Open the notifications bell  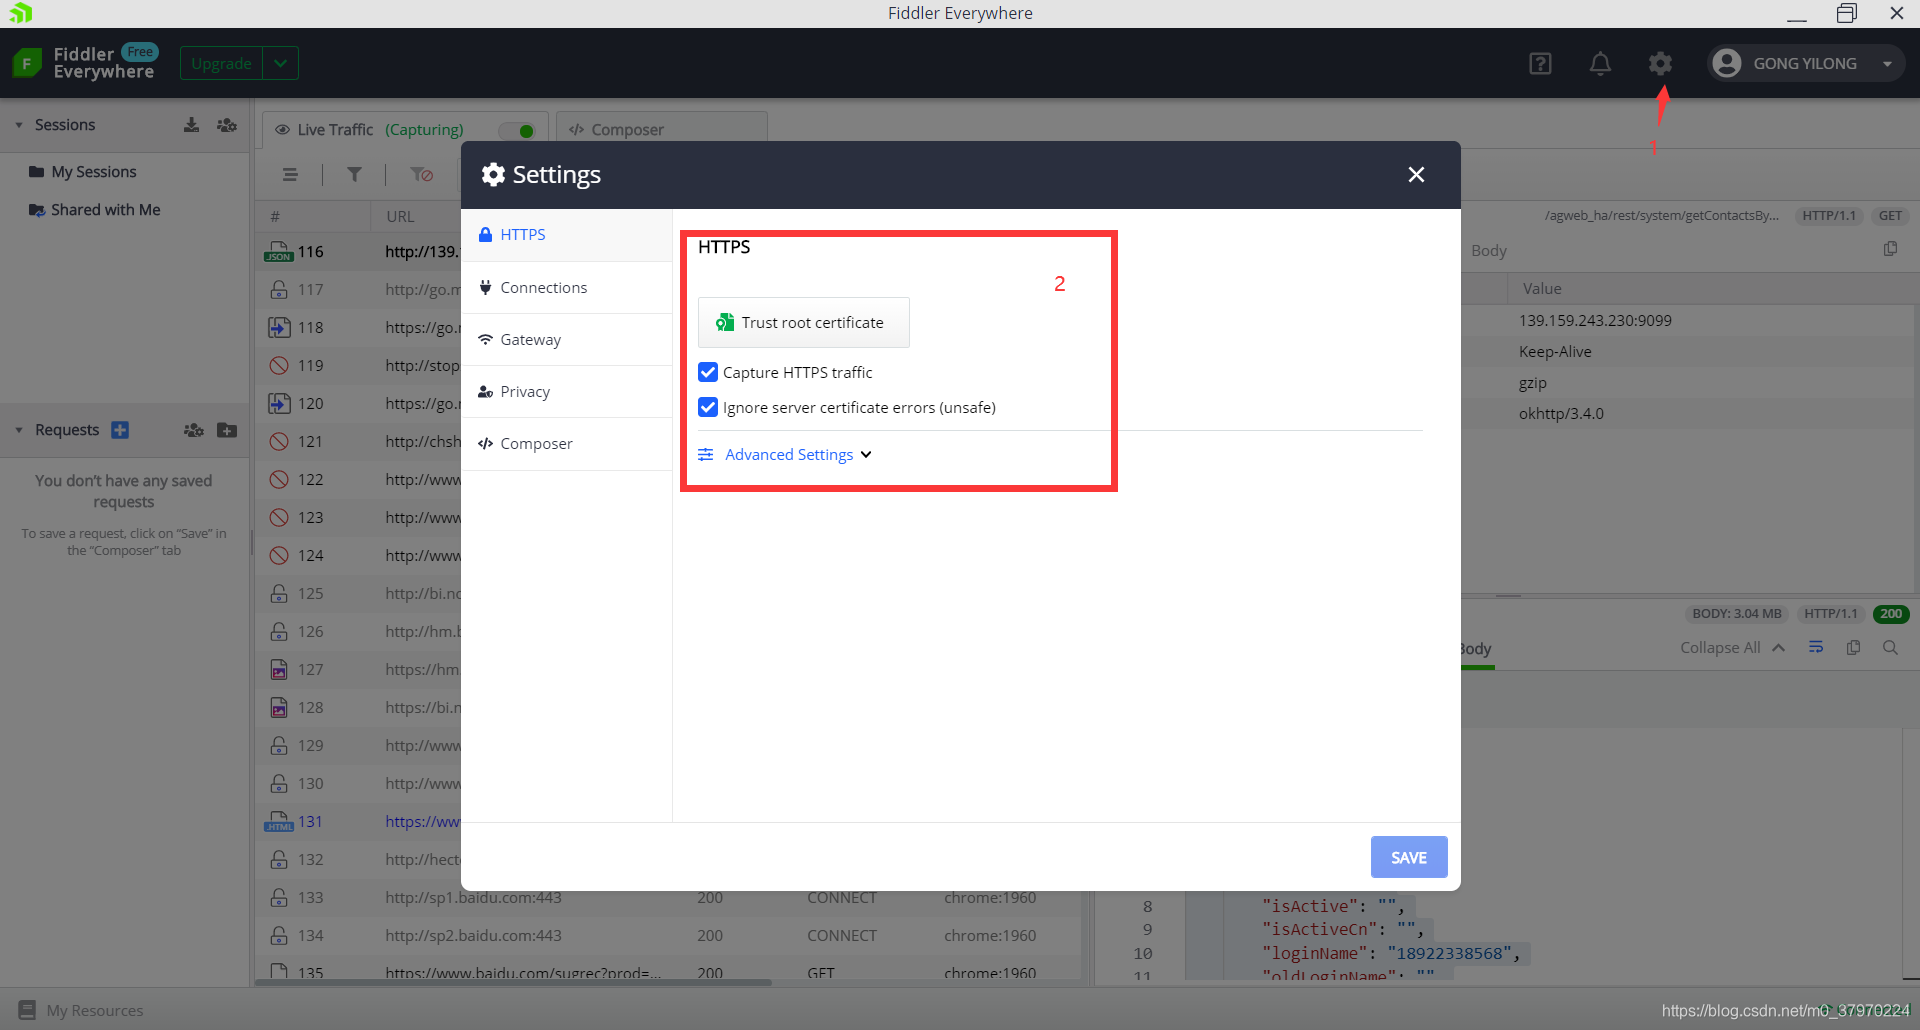pyautogui.click(x=1600, y=63)
